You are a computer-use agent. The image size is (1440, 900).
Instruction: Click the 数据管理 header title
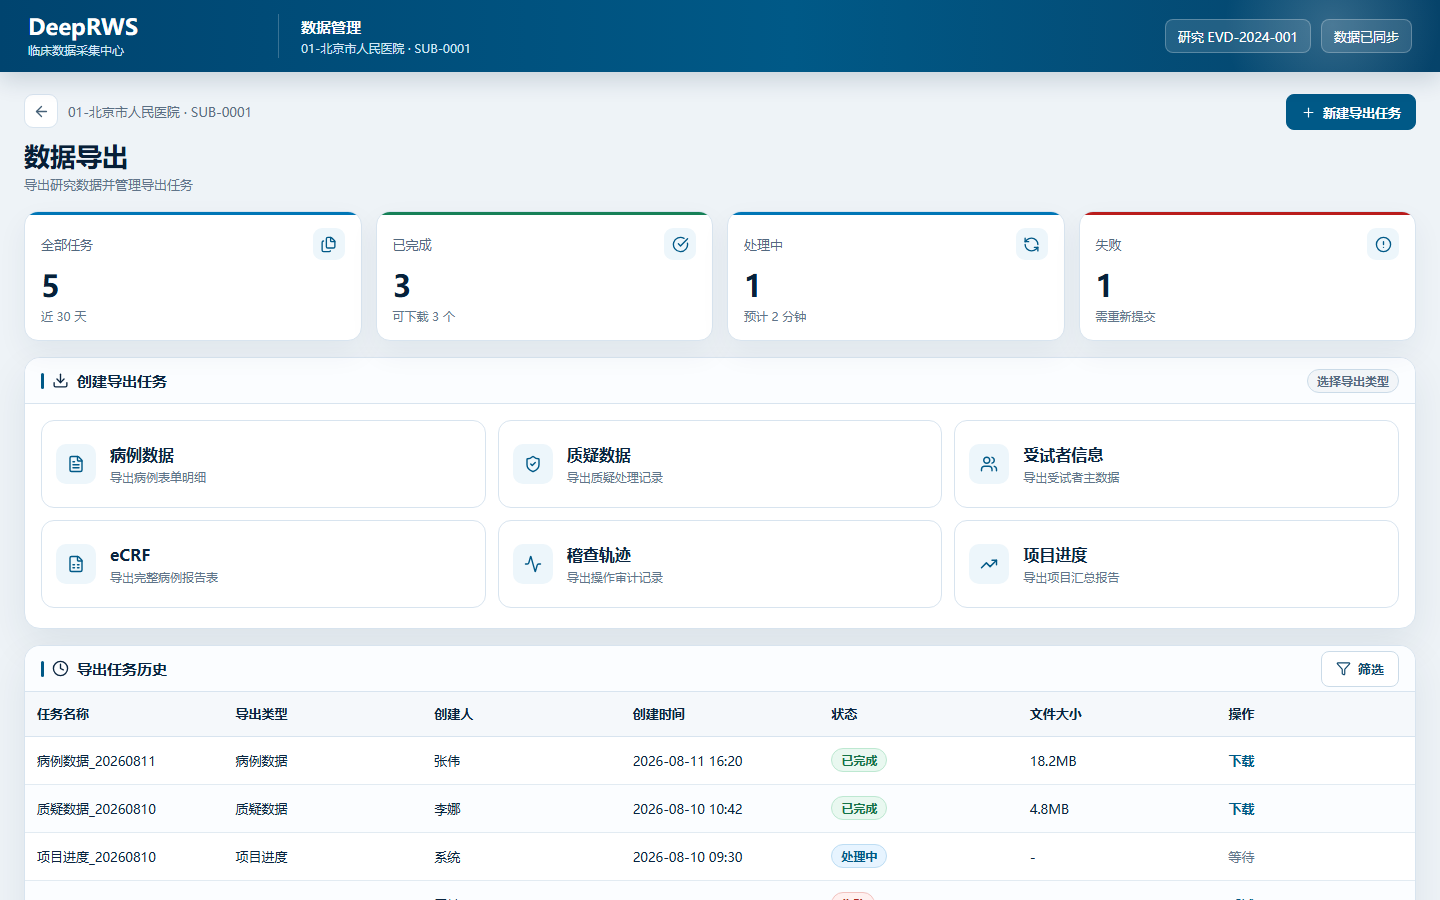tap(331, 28)
